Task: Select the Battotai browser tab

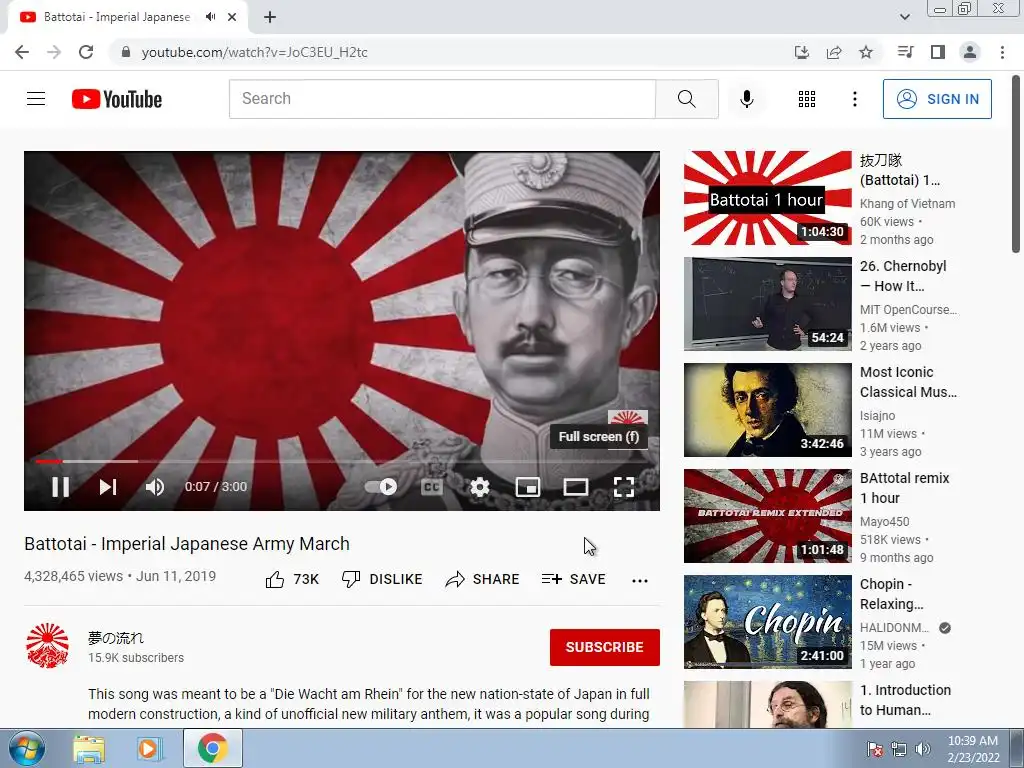Action: 128,17
